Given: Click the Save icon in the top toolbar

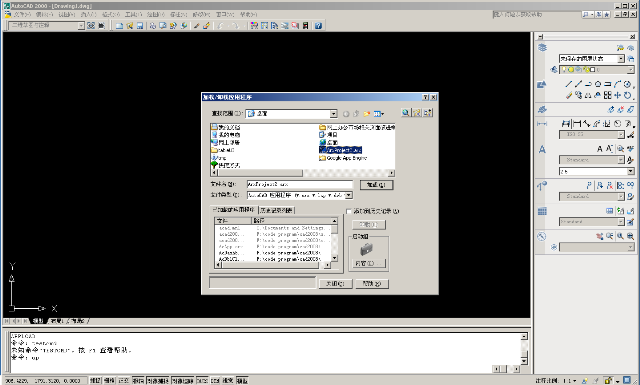Looking at the screenshot, I should [140, 26].
